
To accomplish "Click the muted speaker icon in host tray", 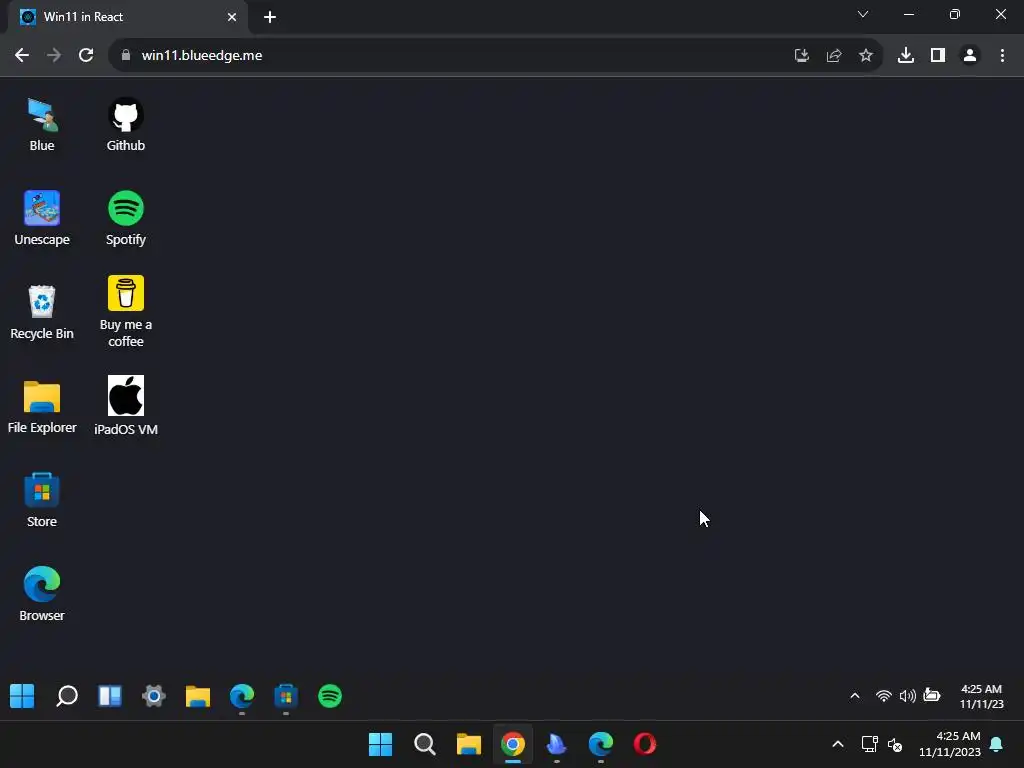I will (895, 744).
